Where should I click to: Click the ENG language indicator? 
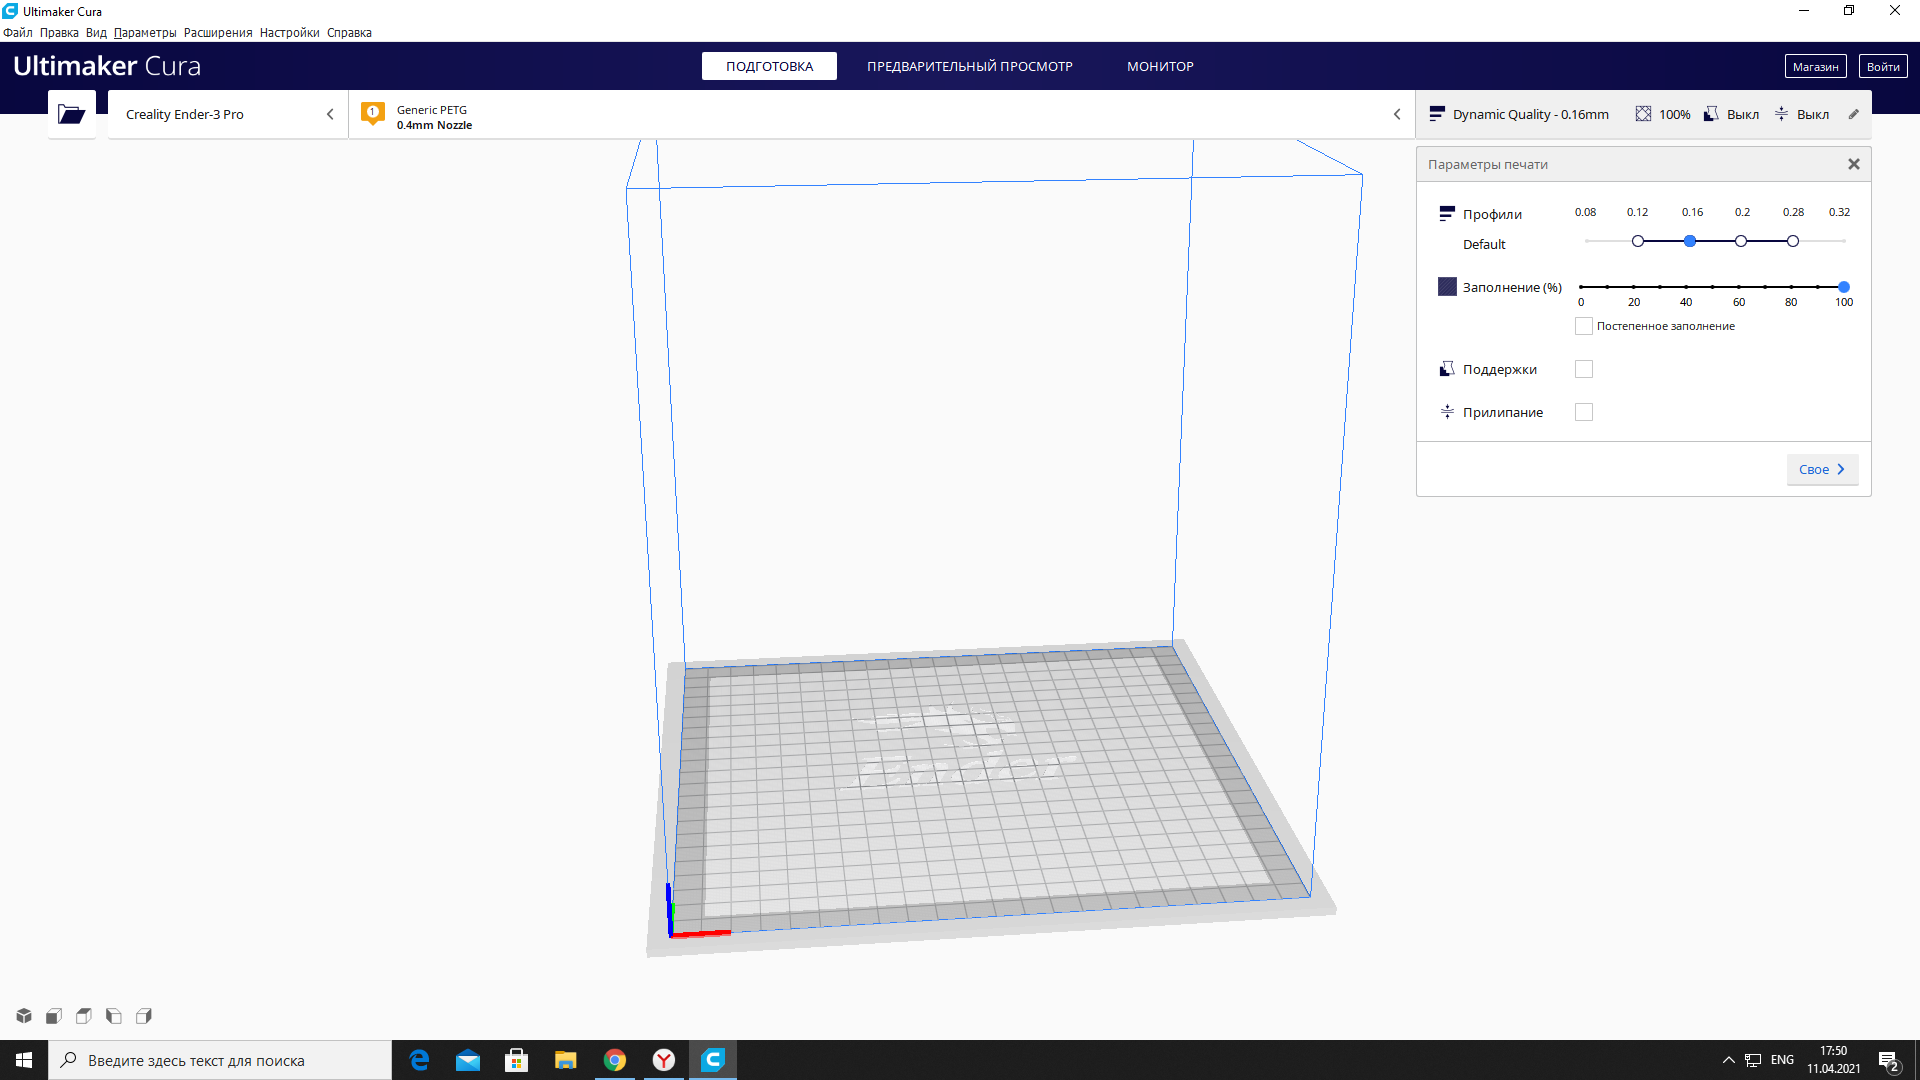pyautogui.click(x=1782, y=1060)
